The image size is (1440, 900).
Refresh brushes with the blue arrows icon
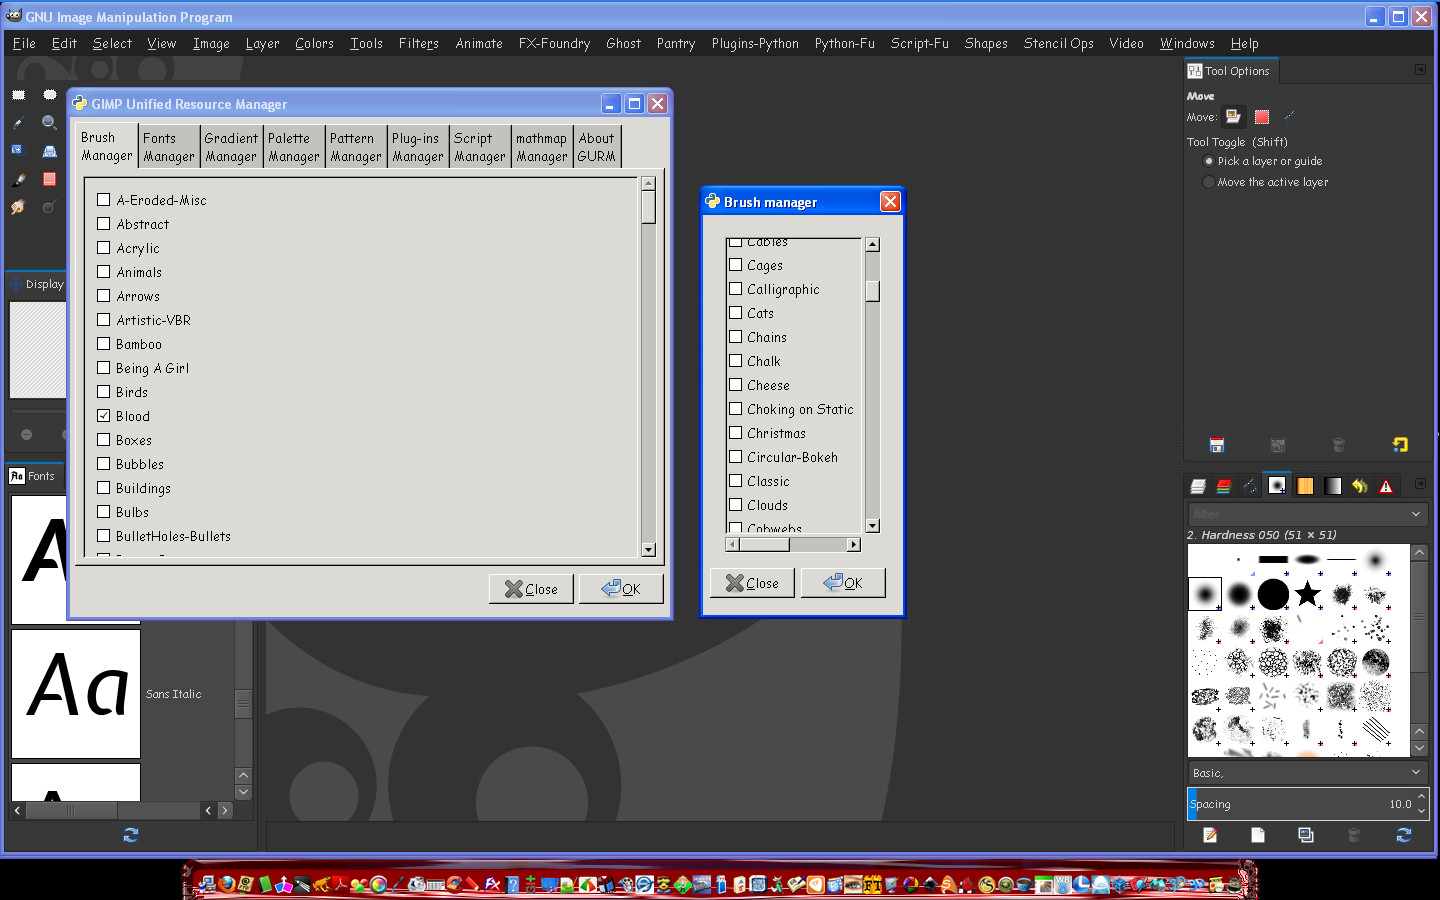pyautogui.click(x=1404, y=835)
